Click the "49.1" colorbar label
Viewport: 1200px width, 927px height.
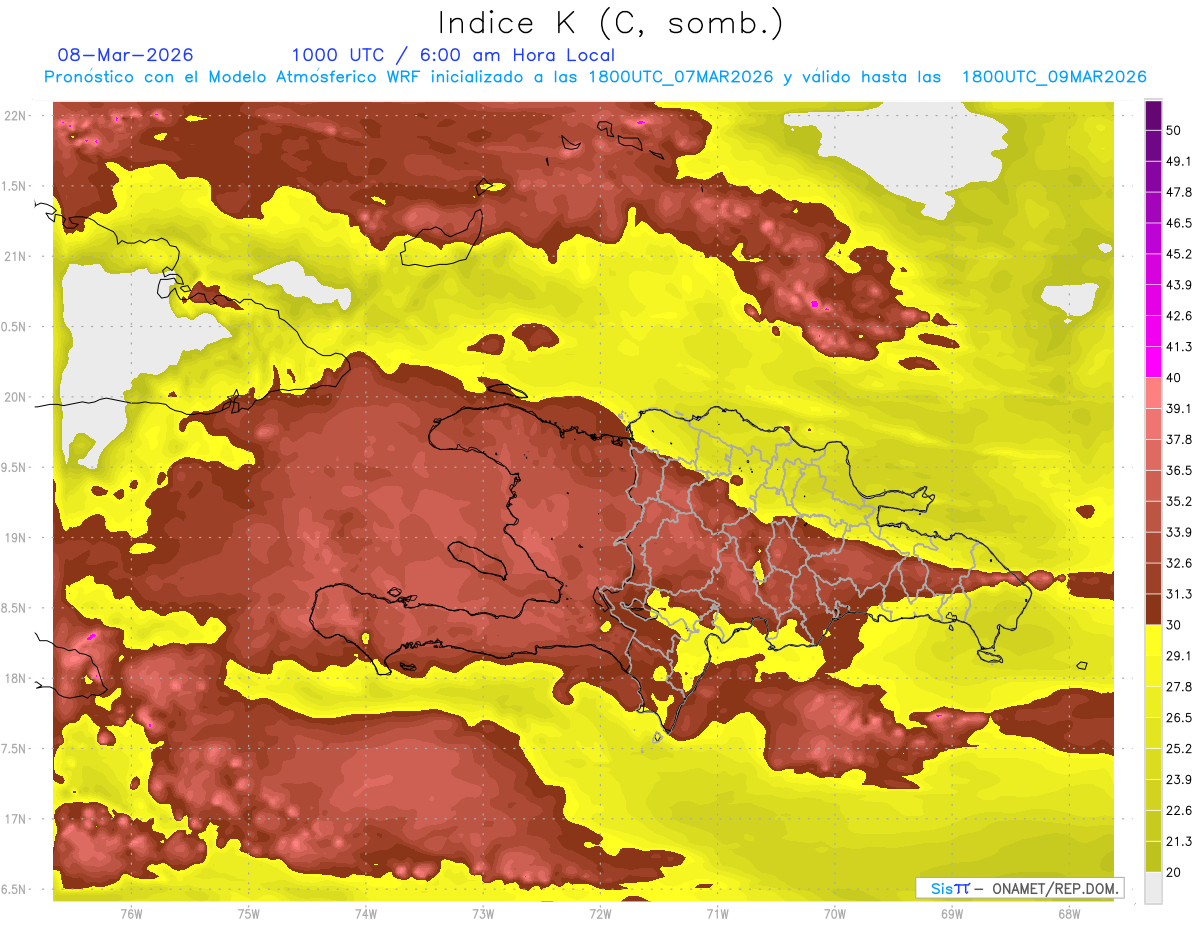[1179, 161]
